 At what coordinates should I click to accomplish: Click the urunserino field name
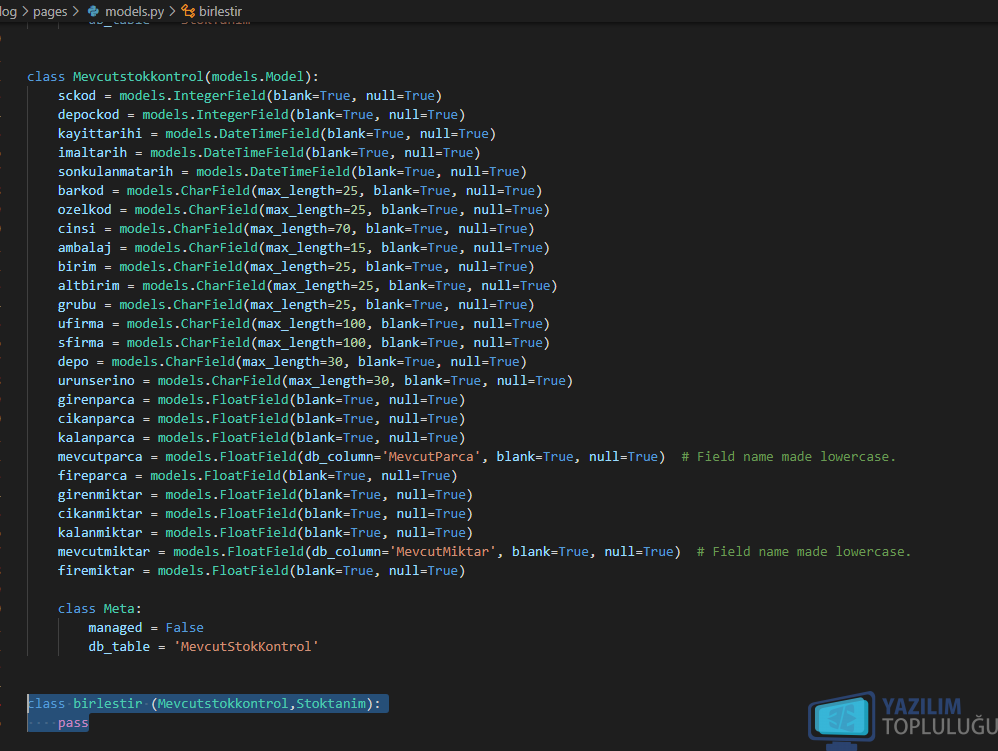[x=96, y=381]
